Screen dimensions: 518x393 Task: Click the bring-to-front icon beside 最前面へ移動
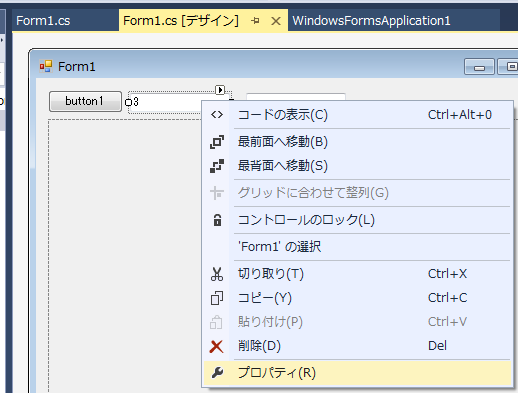217,142
